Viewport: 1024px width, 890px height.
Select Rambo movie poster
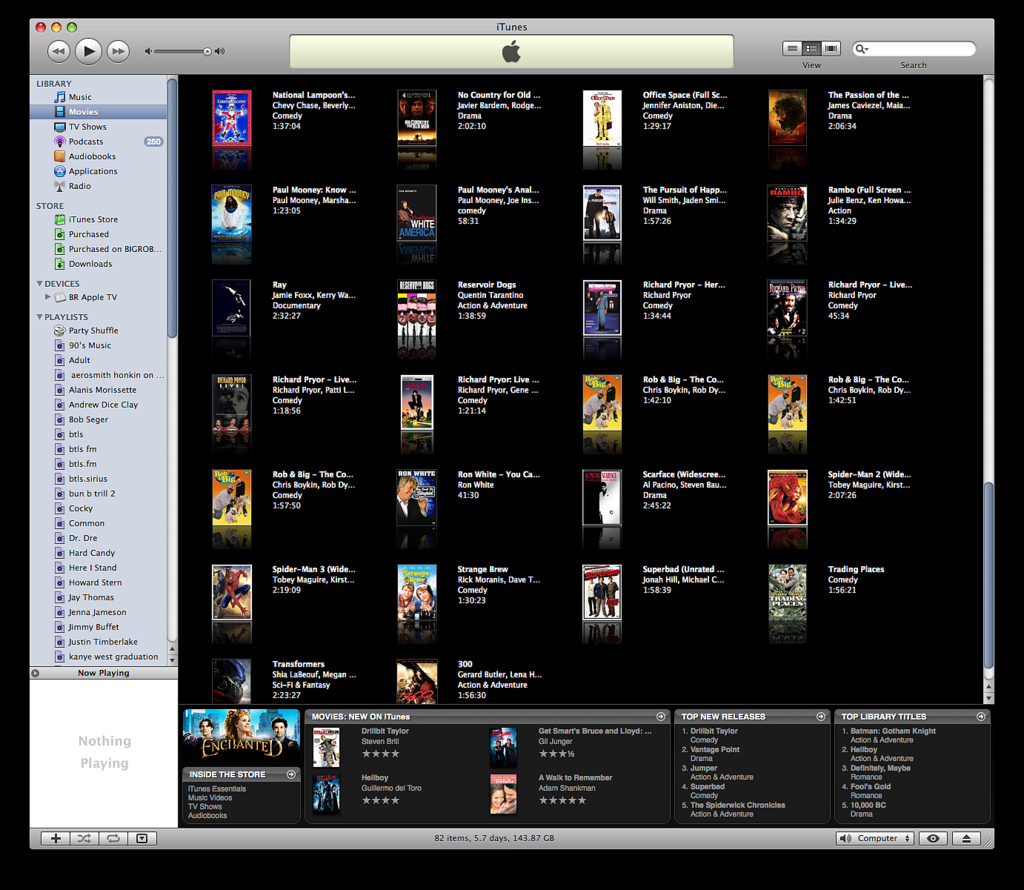pyautogui.click(x=788, y=213)
